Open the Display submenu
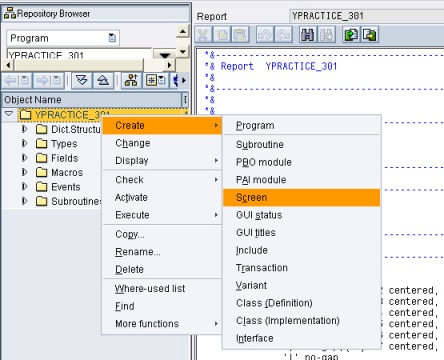Screen dimensions: 444x360 coord(162,161)
